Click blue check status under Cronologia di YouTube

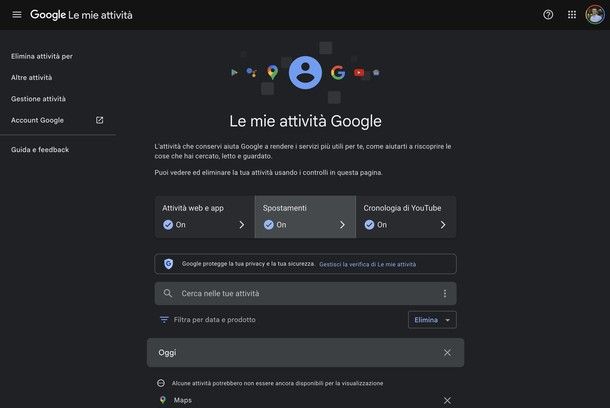tap(370, 225)
